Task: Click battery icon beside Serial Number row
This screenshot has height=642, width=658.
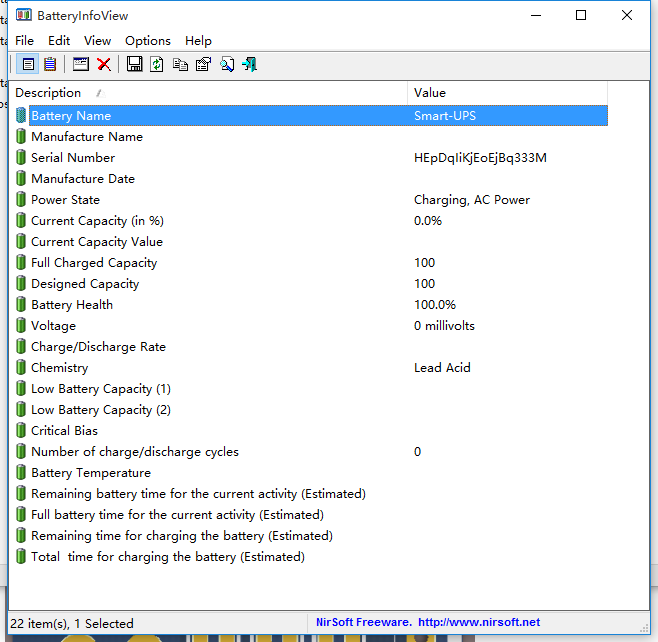Action: 21,157
